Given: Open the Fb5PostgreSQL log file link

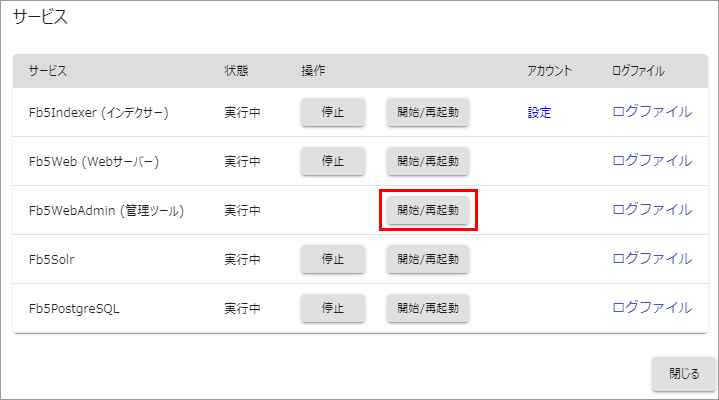Looking at the screenshot, I should pyautogui.click(x=651, y=308).
